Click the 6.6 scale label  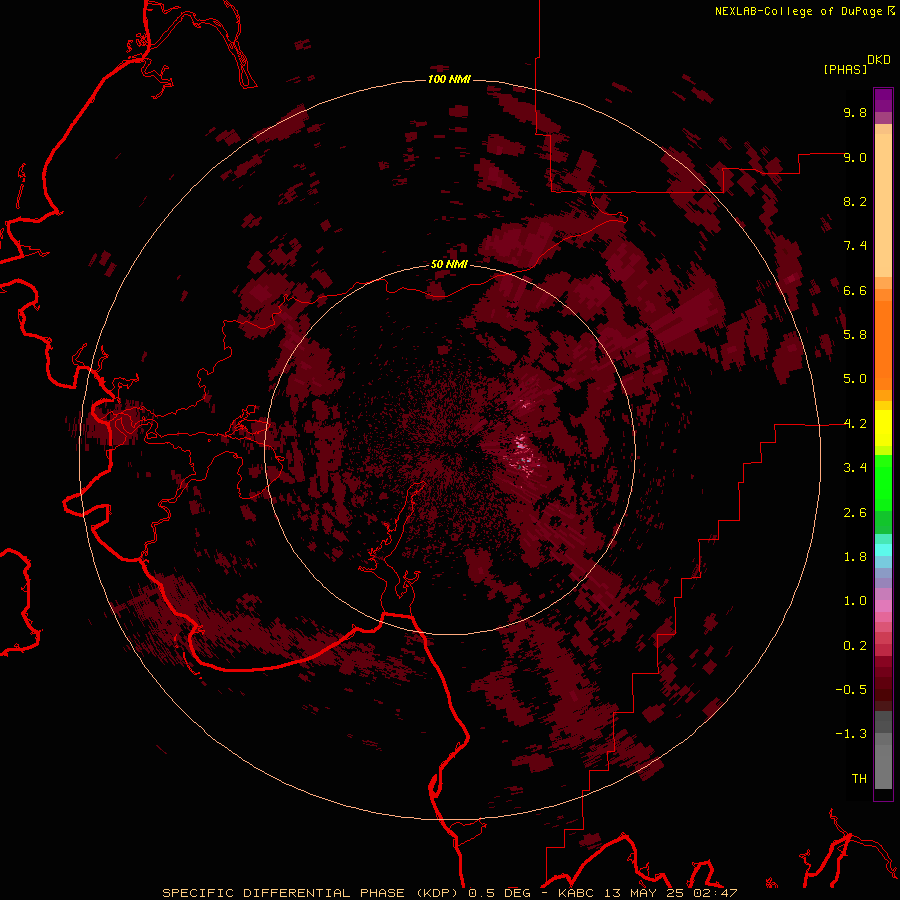click(855, 290)
